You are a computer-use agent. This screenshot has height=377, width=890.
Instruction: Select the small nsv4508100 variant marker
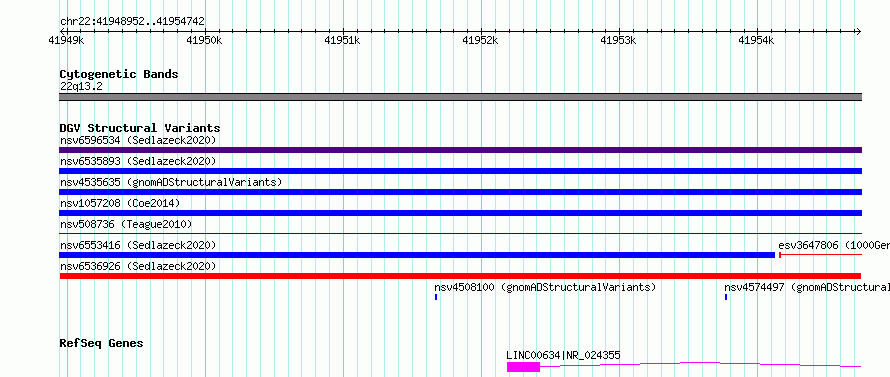[x=436, y=297]
